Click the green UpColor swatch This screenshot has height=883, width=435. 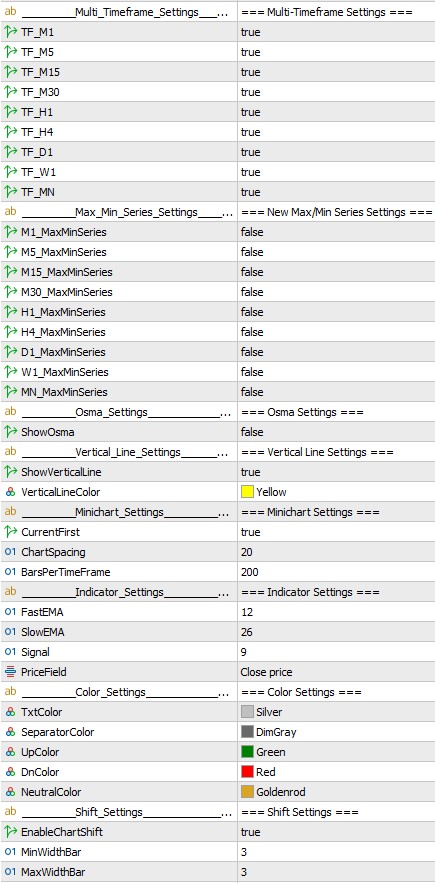tap(247, 752)
